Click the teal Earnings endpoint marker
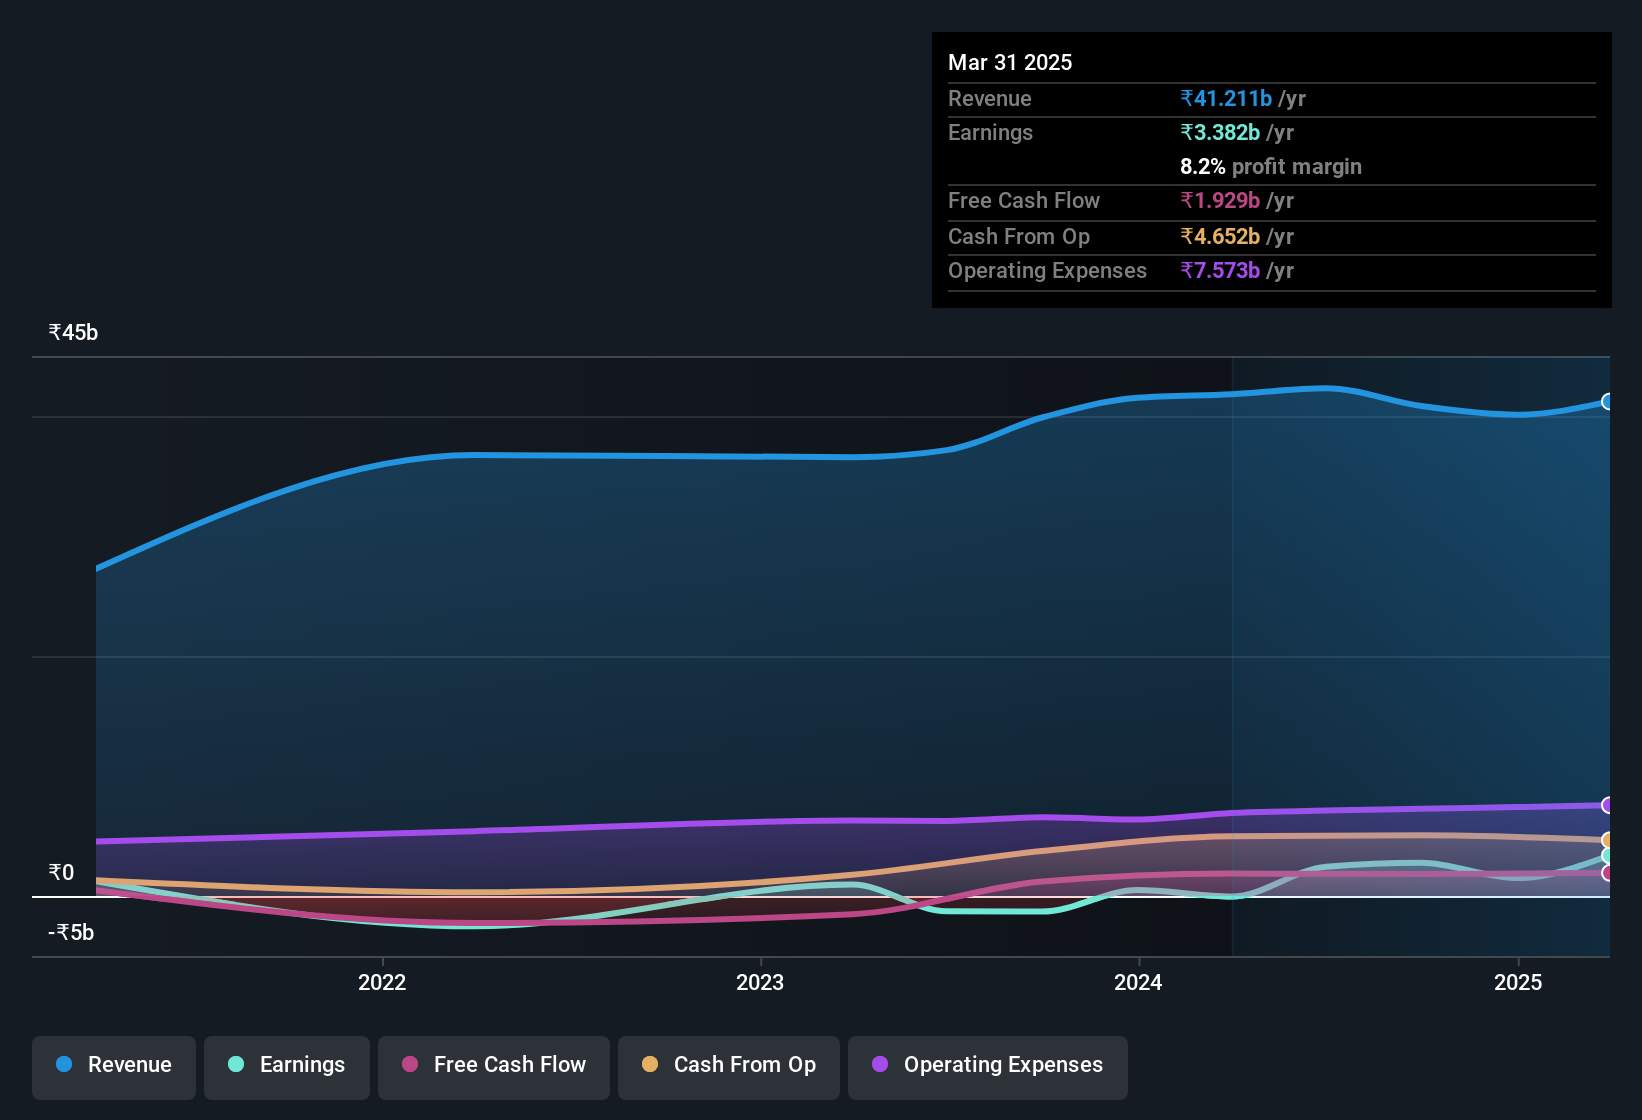1642x1120 pixels. click(x=1608, y=856)
